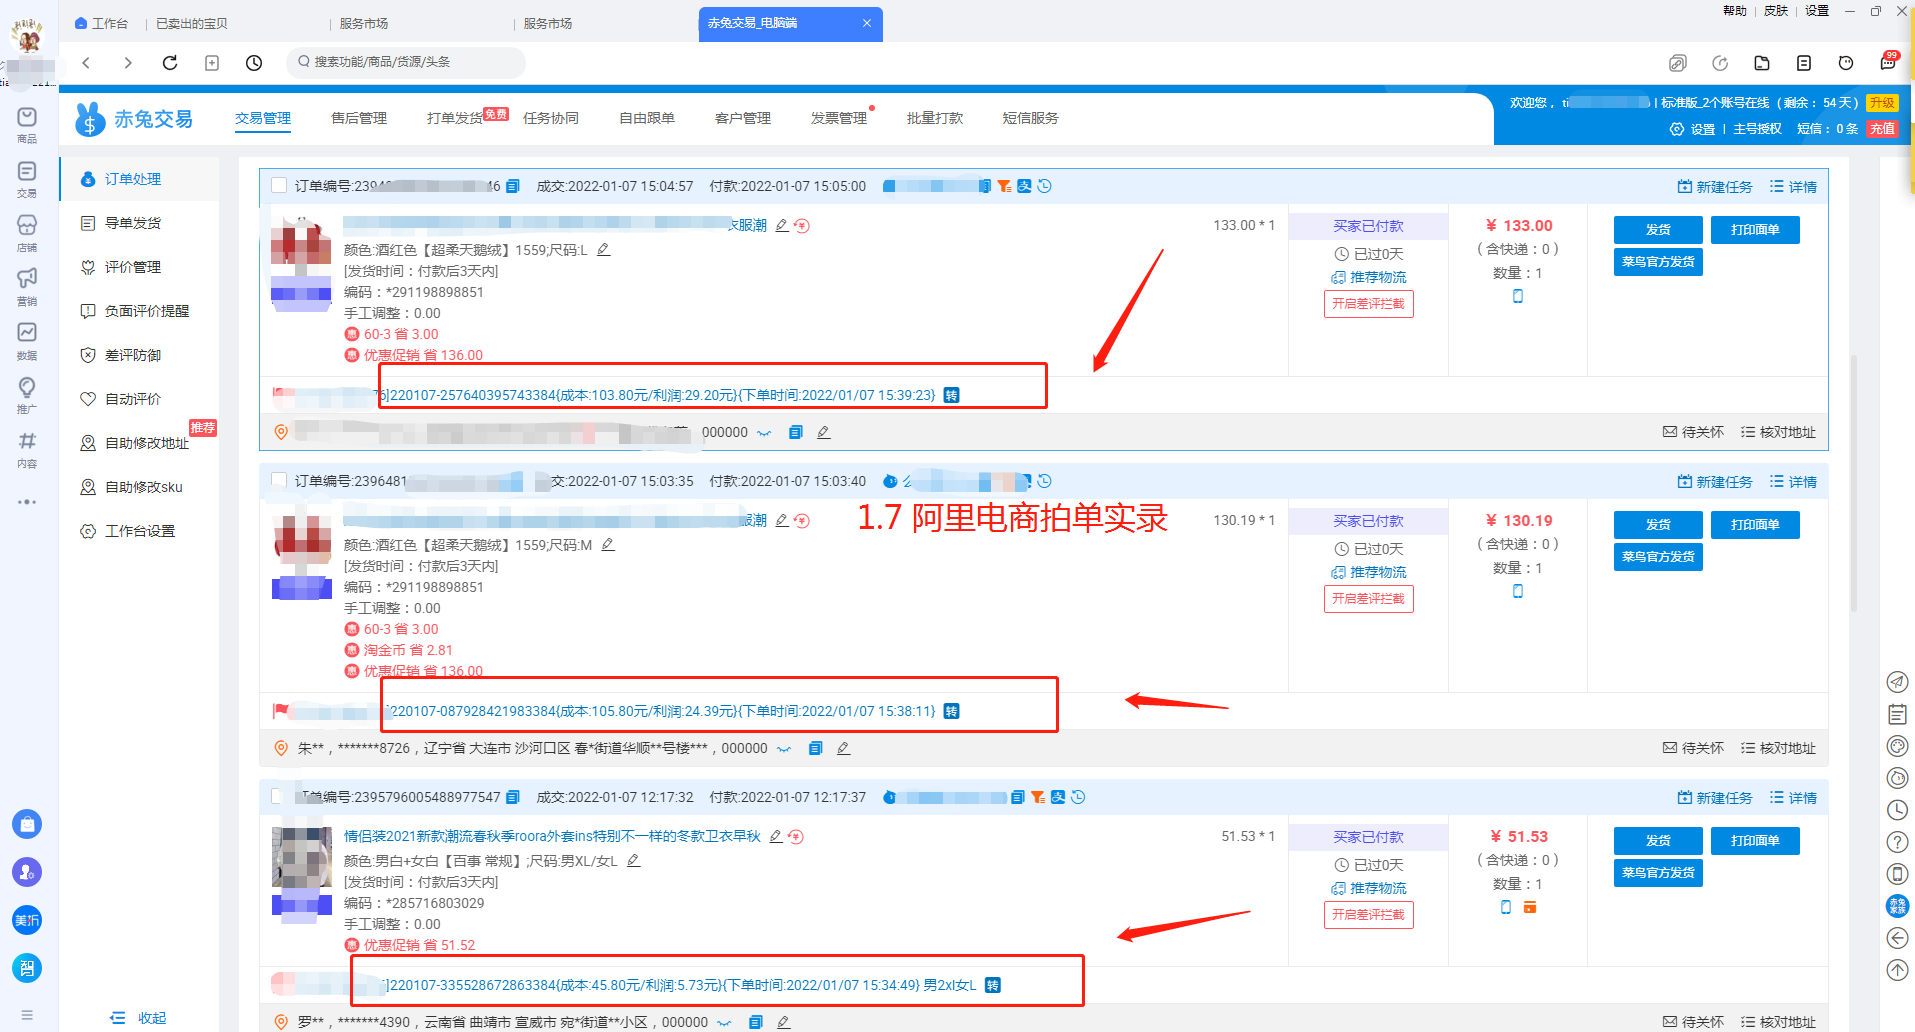Select checkbox of order 2396481
Image resolution: width=1915 pixels, height=1032 pixels.
(x=279, y=481)
